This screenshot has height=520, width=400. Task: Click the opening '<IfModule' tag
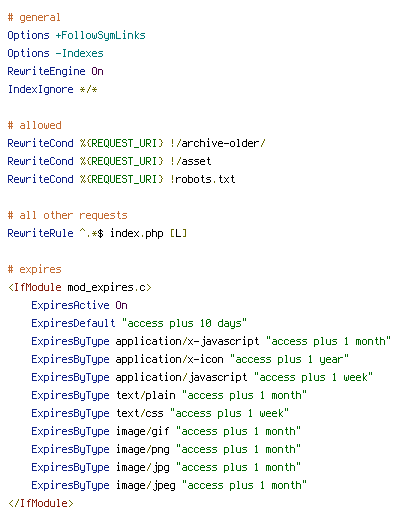click(35, 287)
